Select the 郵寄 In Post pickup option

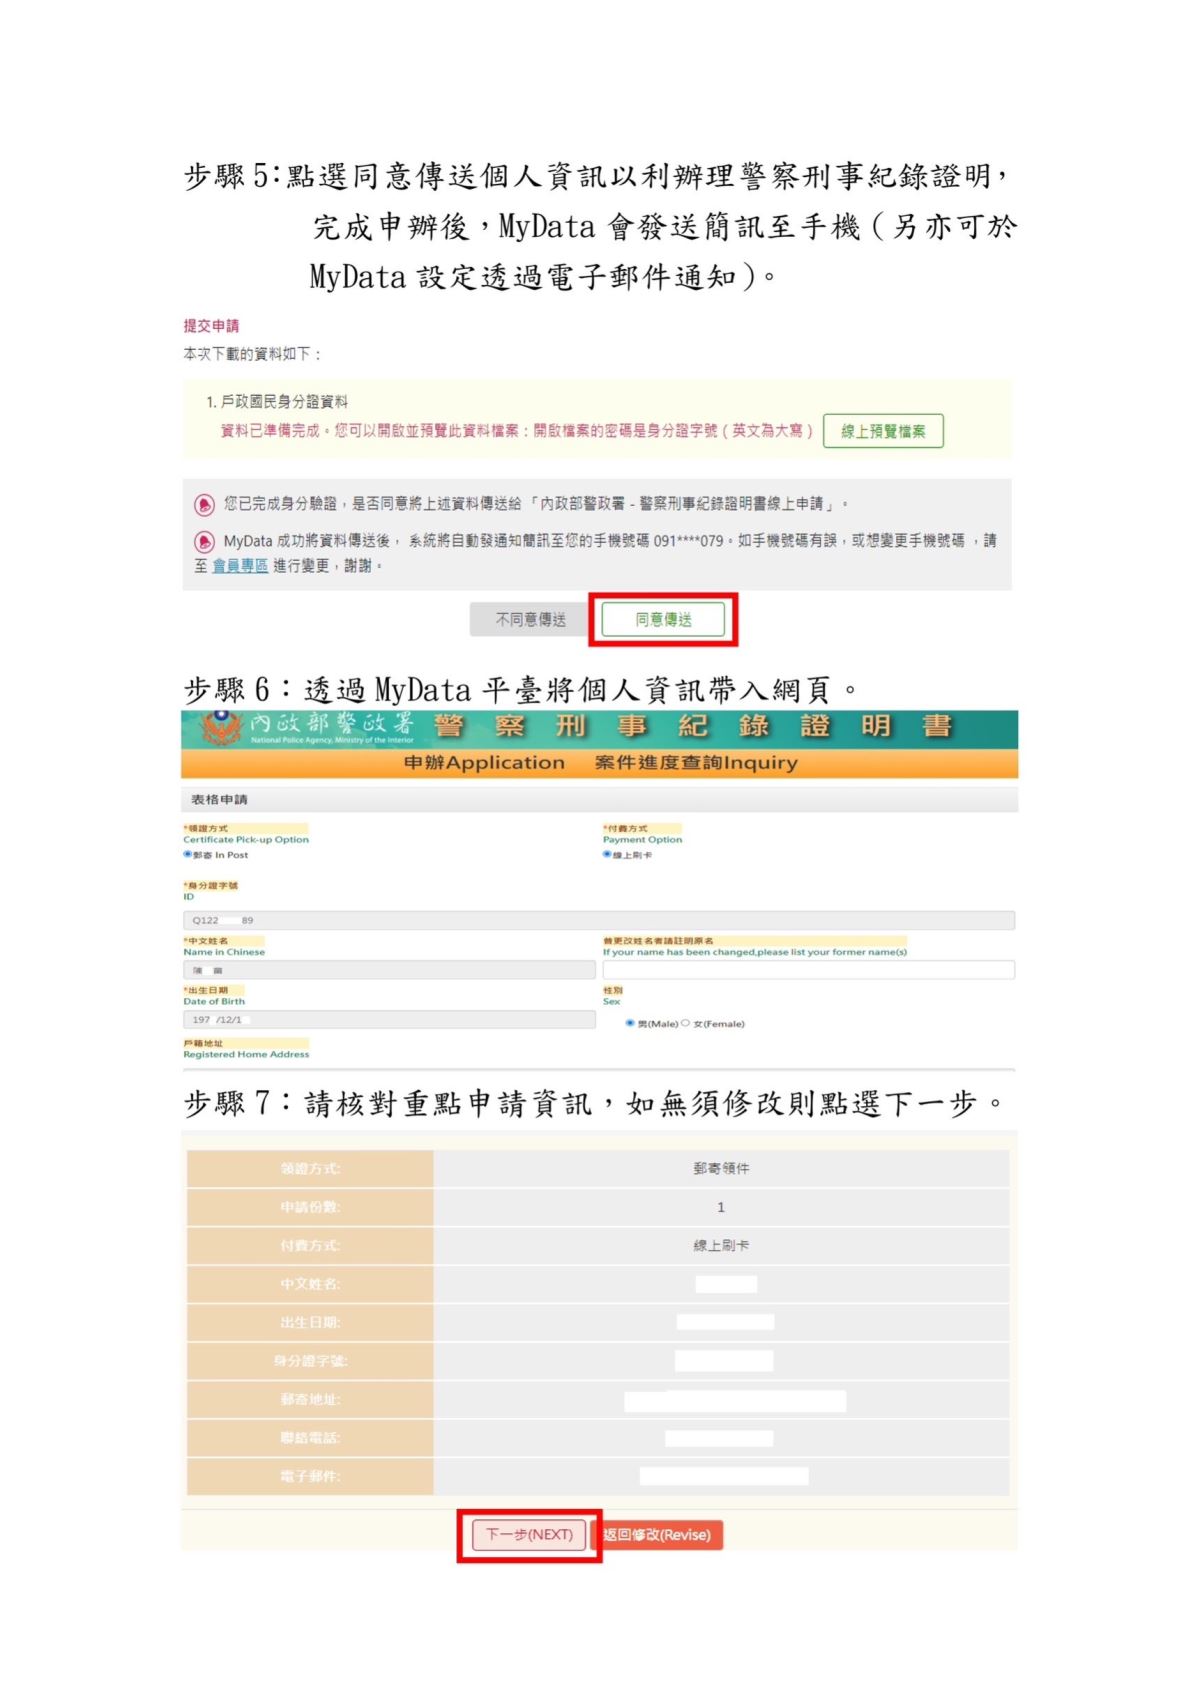click(x=187, y=855)
